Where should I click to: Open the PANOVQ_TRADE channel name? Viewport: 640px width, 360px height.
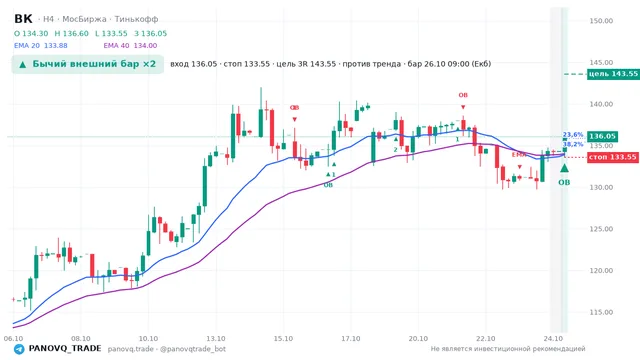65,349
